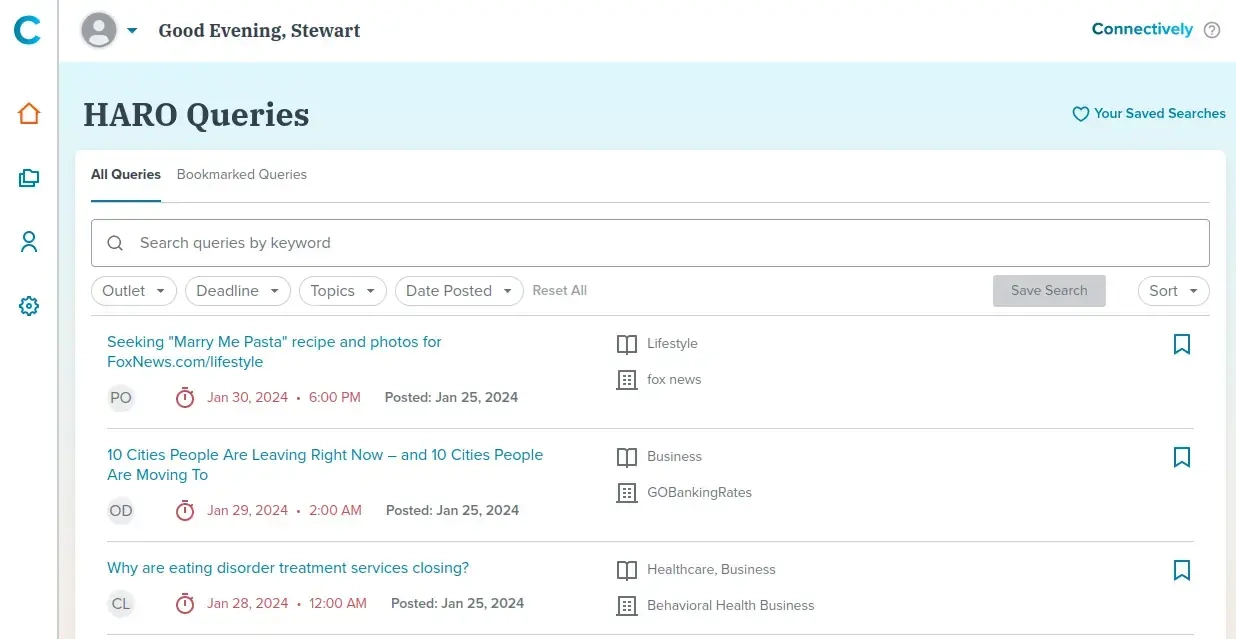
Task: Click the Save Search button
Action: tap(1048, 291)
